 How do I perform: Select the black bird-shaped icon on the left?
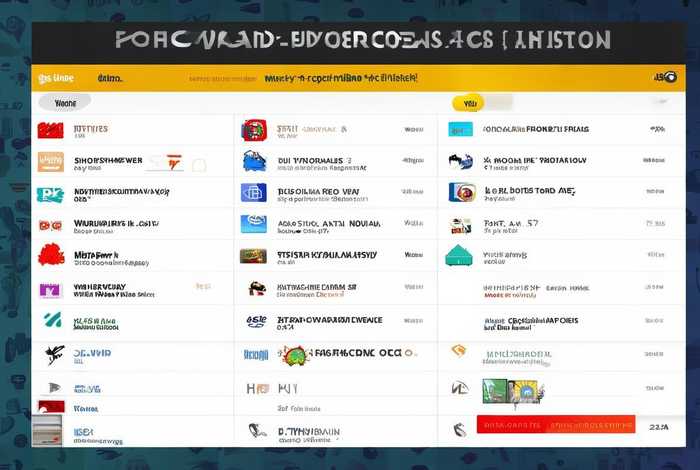pos(53,353)
